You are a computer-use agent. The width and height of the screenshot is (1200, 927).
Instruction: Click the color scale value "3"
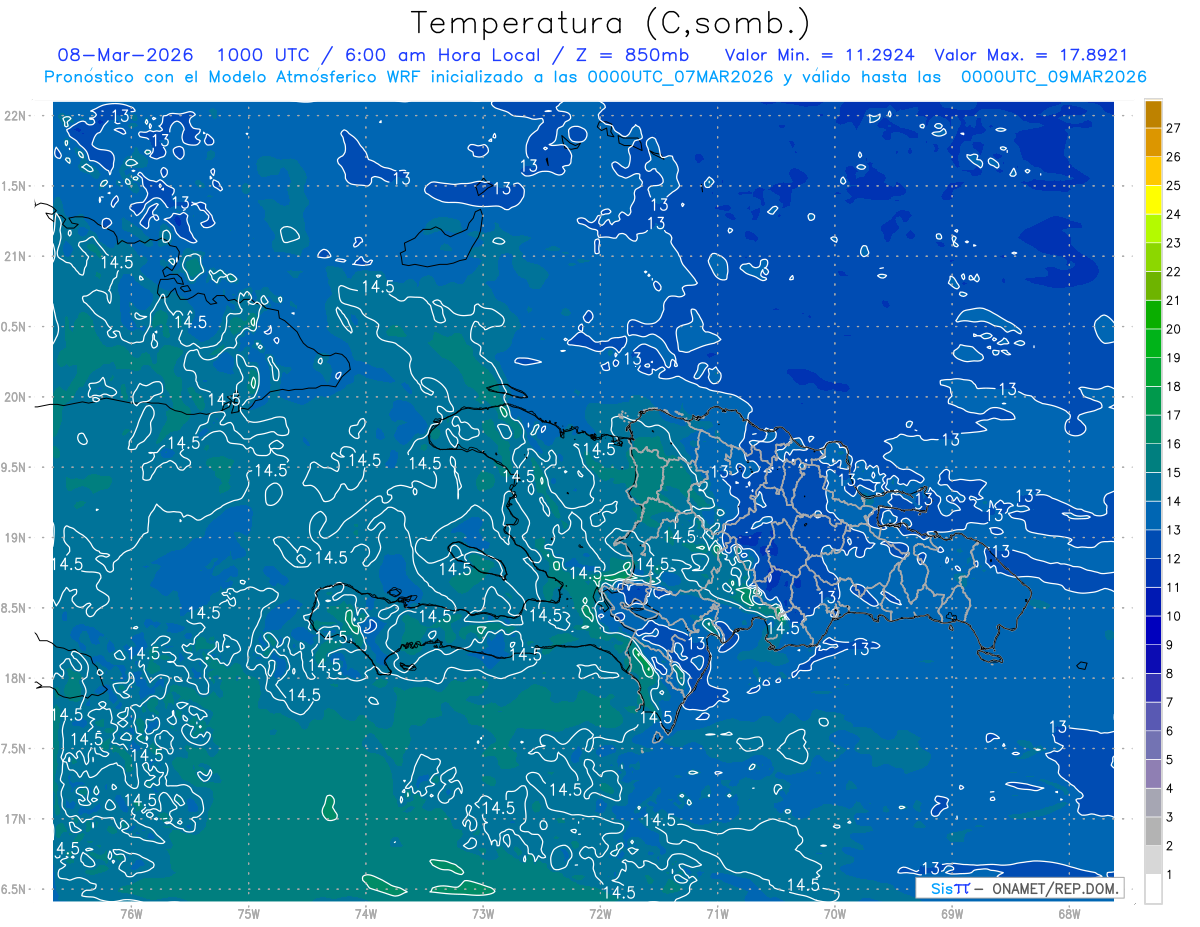(x=1170, y=817)
